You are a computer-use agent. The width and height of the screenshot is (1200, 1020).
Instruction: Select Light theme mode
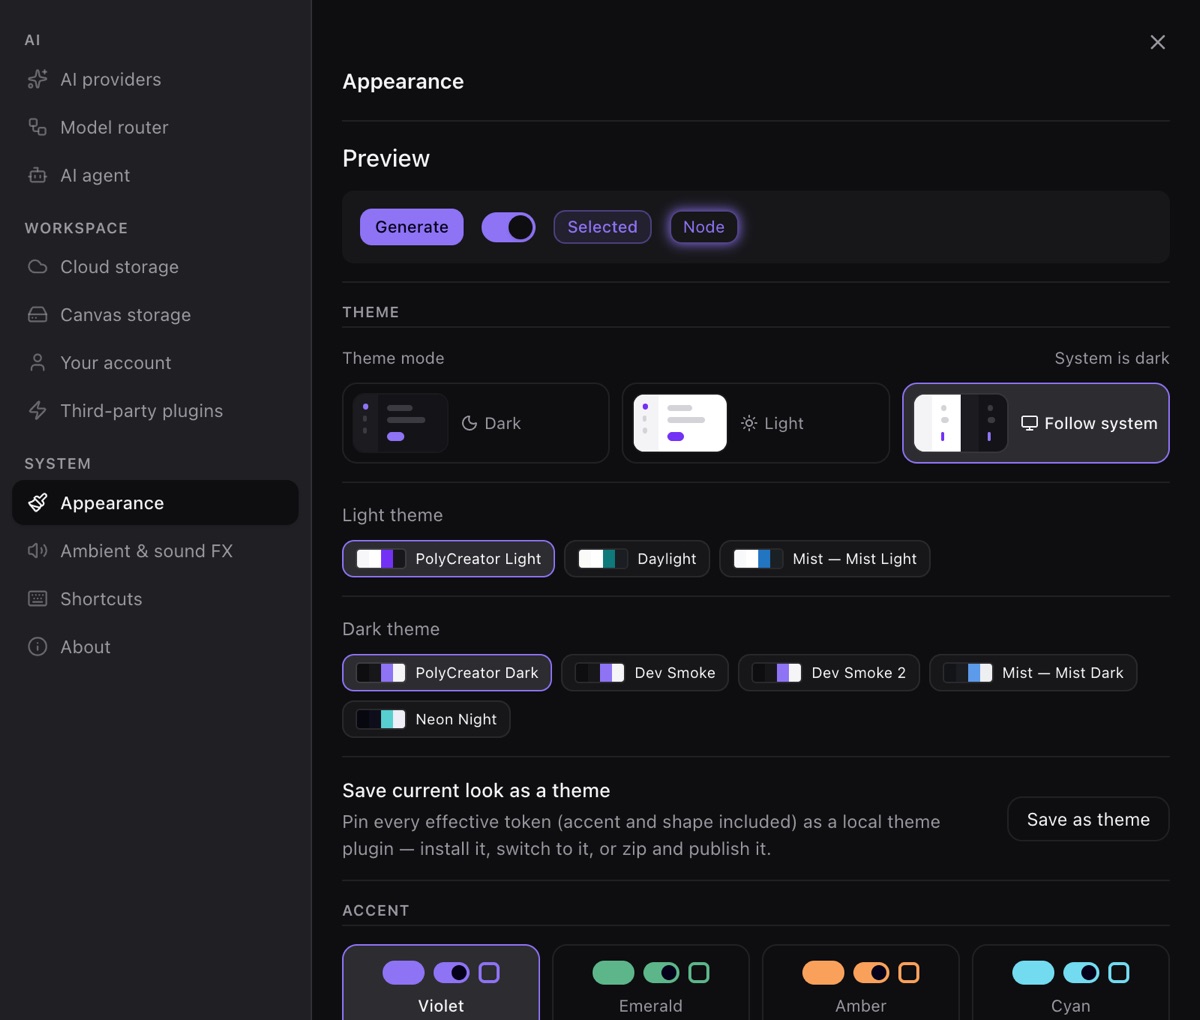pyautogui.click(x=756, y=423)
